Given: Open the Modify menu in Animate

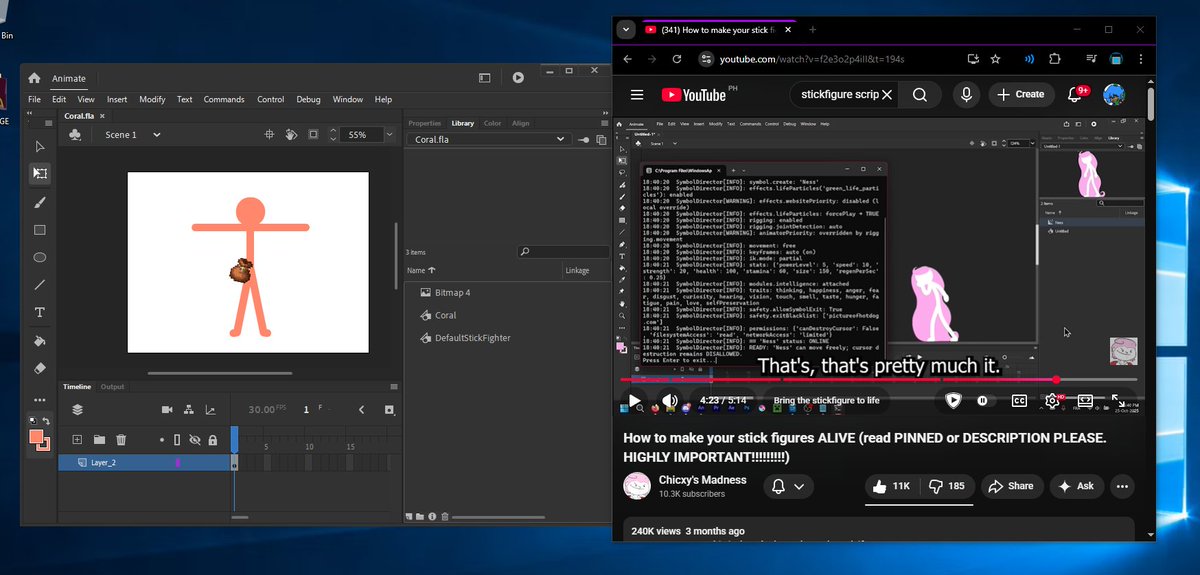Looking at the screenshot, I should pos(152,100).
